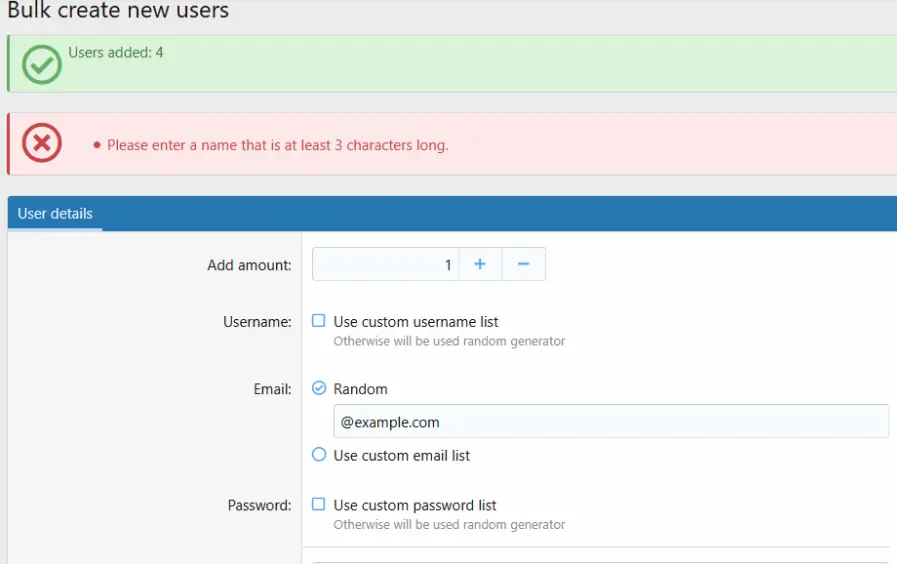Click the Username field label
The image size is (897, 564).
coord(257,322)
